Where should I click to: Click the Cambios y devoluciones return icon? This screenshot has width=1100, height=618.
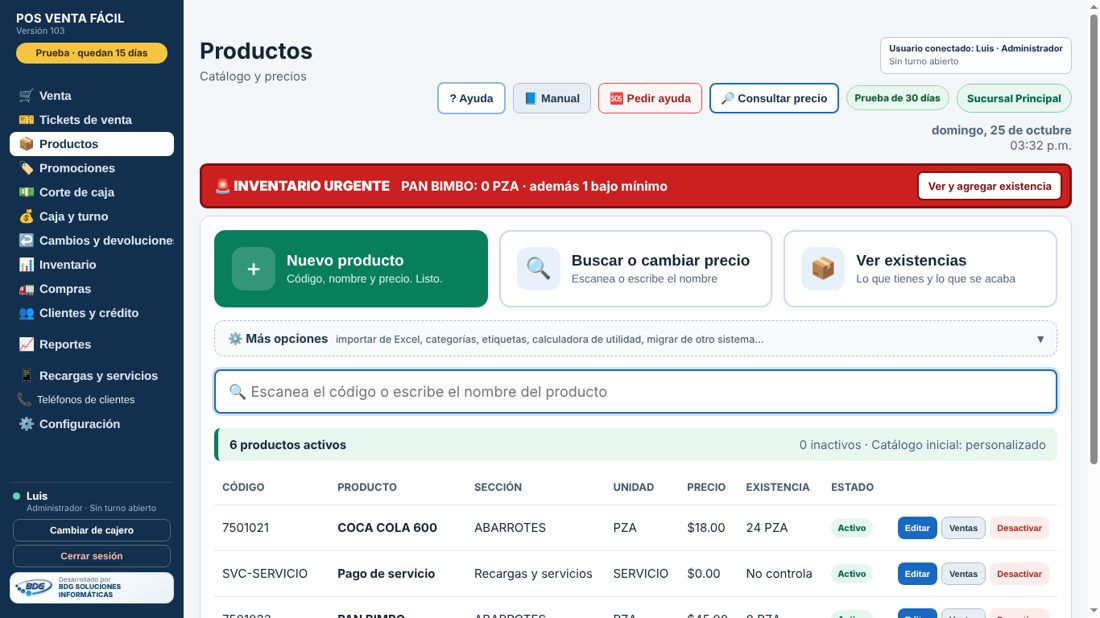point(26,241)
